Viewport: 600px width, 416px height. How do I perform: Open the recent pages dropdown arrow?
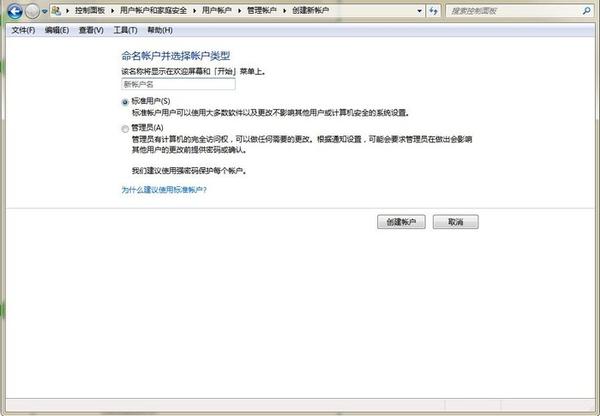[x=44, y=11]
